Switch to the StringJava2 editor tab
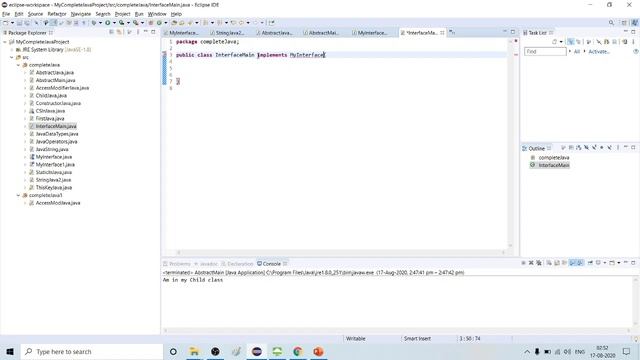The height and width of the screenshot is (360, 640). point(229,33)
